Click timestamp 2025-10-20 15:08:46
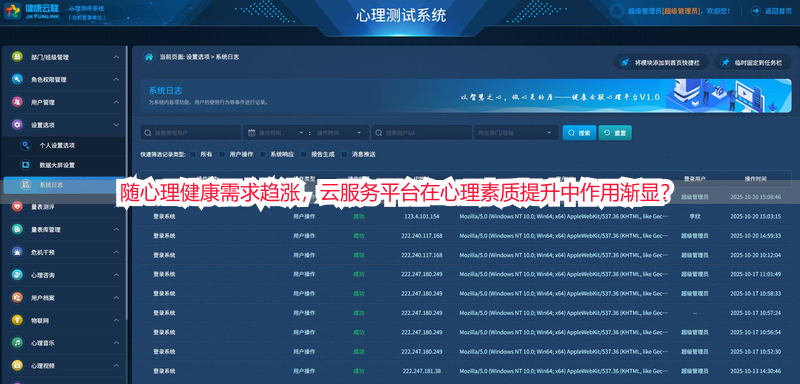Viewport: 800px width, 384px height. point(755,197)
